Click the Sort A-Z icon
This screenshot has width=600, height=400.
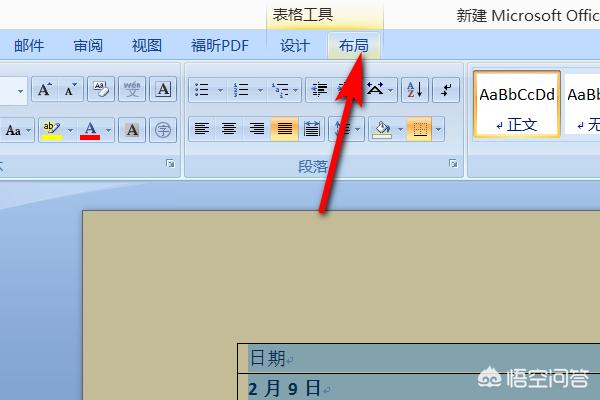tap(415, 90)
